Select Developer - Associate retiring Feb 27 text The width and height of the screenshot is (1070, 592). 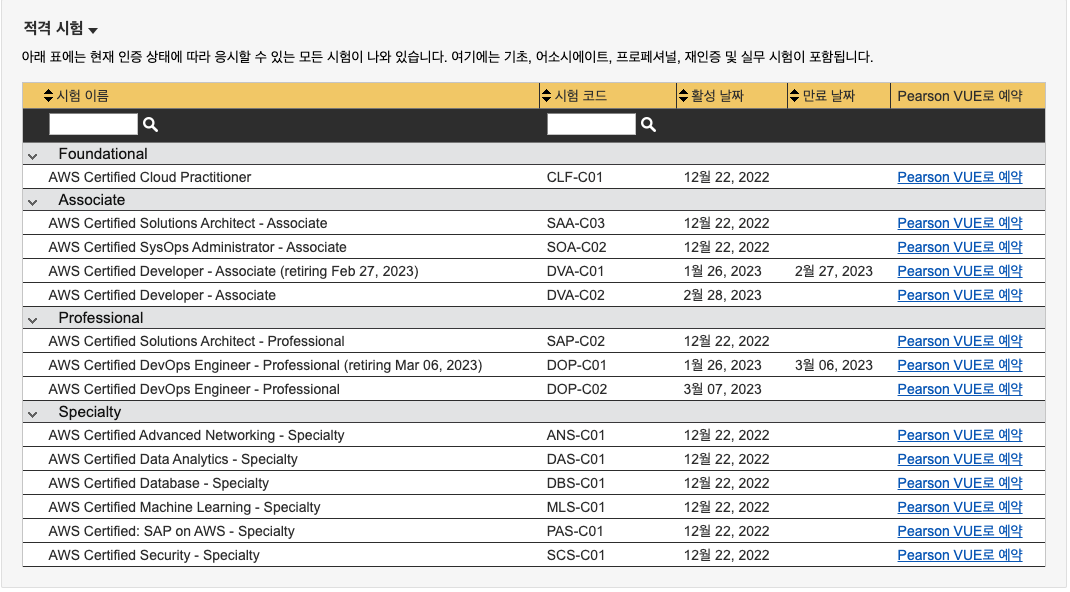(x=233, y=271)
